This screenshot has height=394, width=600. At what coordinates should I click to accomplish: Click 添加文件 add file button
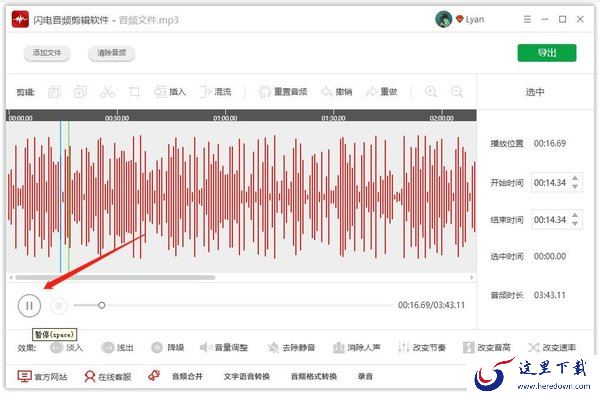47,53
